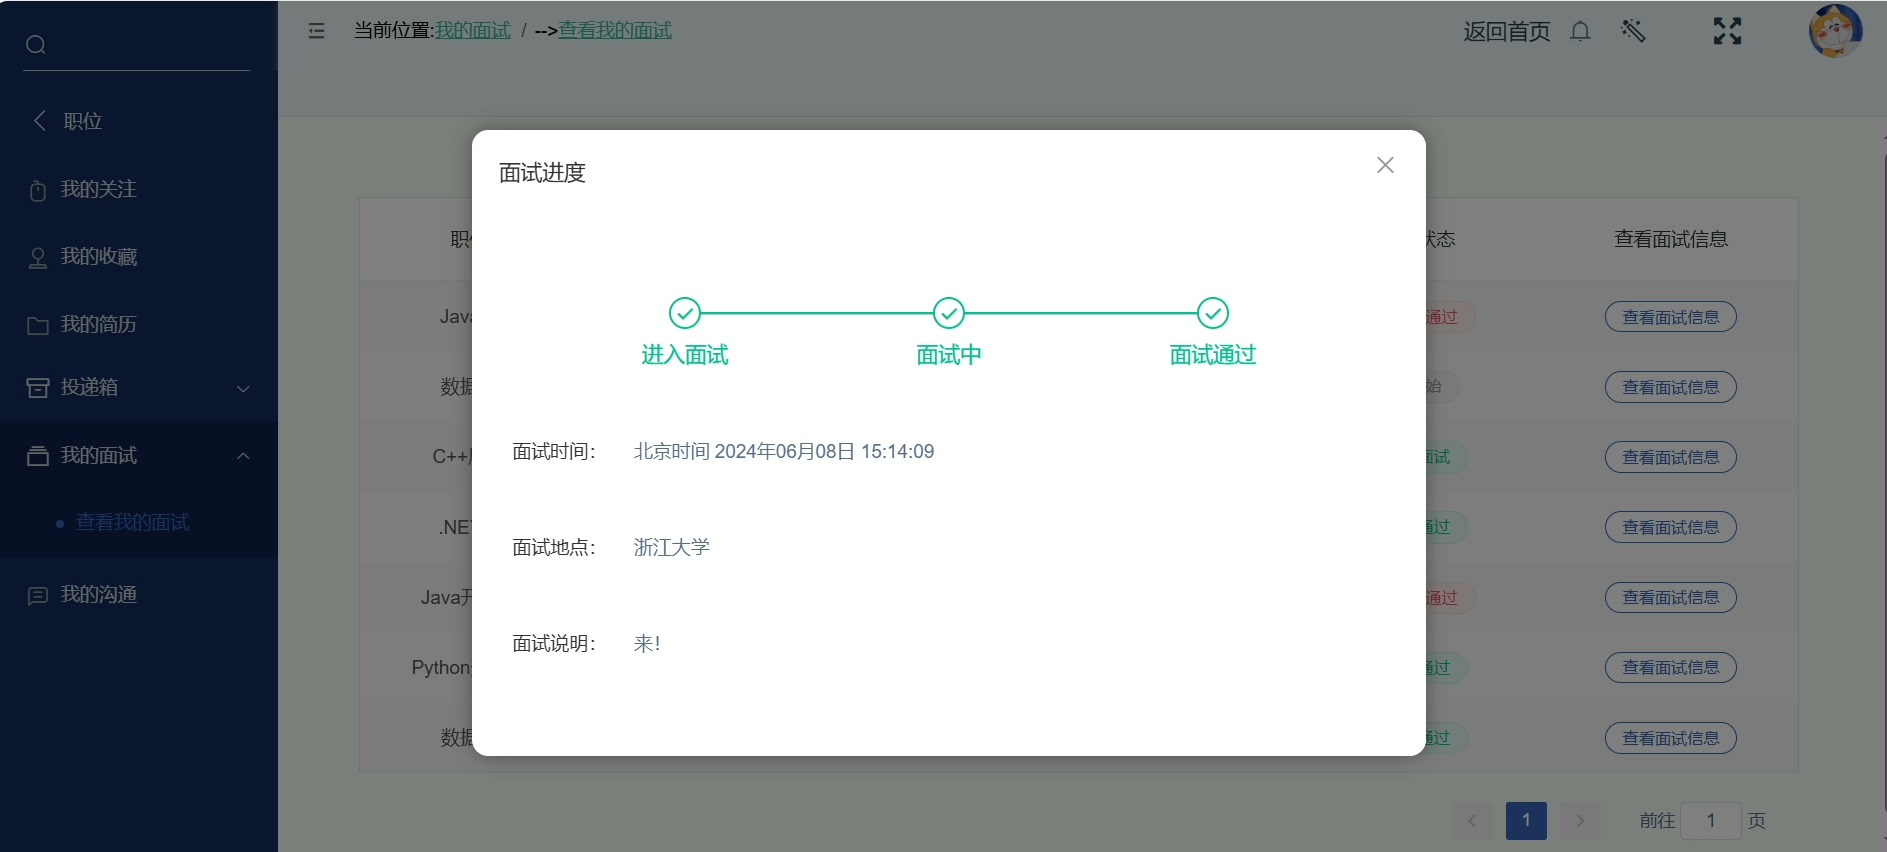Collapse the 我的面试 submenu arrow

[243, 456]
